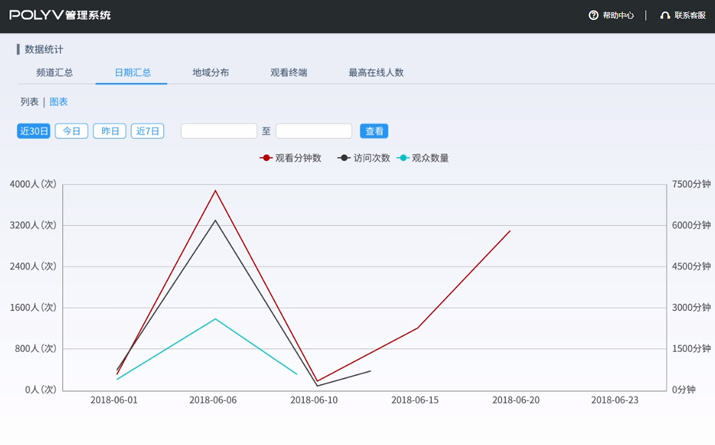The image size is (715, 445).
Task: Open the end date input field
Action: coord(314,131)
